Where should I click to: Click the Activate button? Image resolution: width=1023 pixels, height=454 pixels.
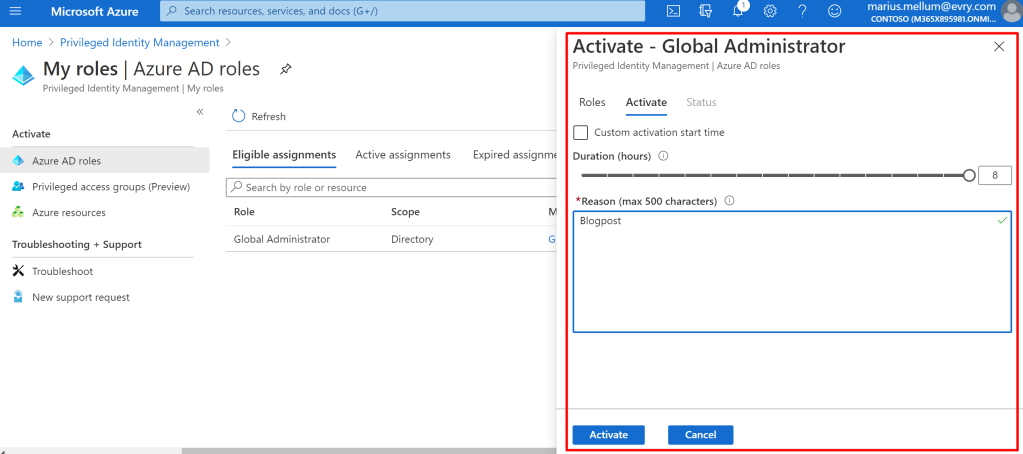pyautogui.click(x=608, y=435)
